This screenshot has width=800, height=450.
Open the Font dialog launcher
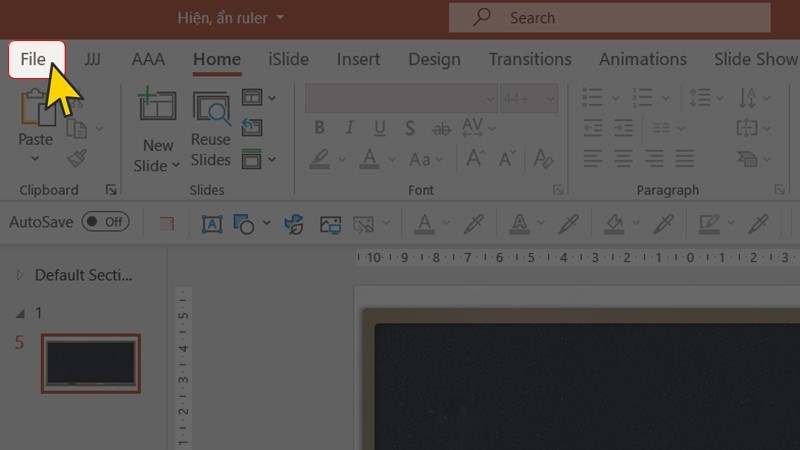[x=558, y=190]
